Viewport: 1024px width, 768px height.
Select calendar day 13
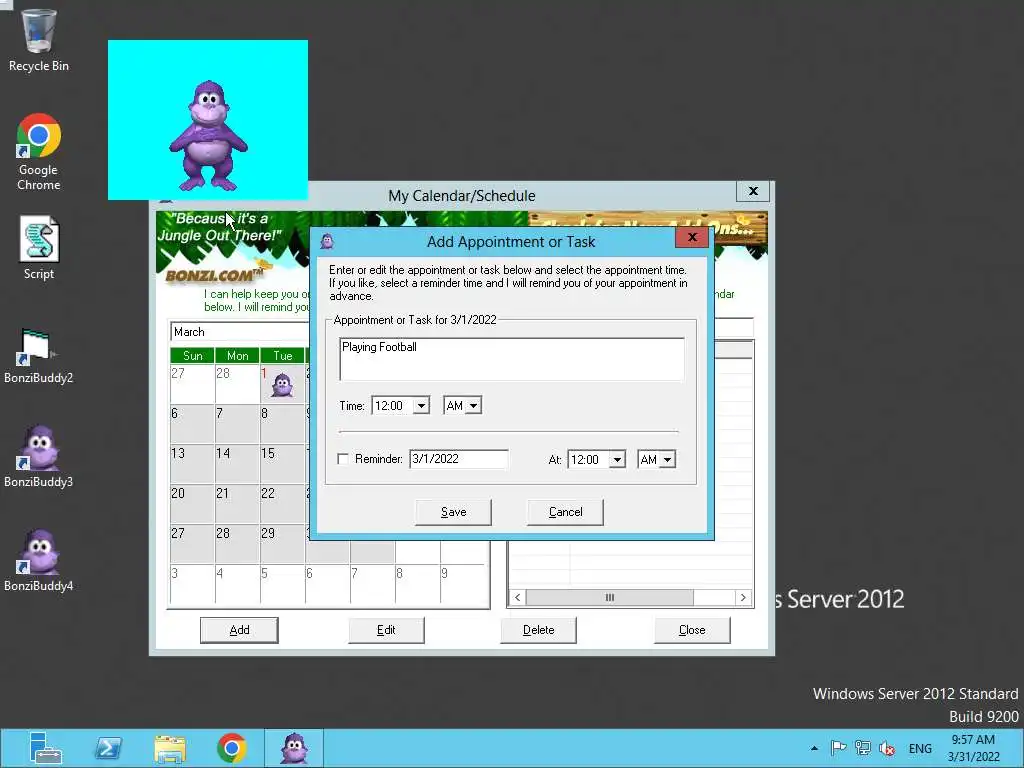point(192,463)
